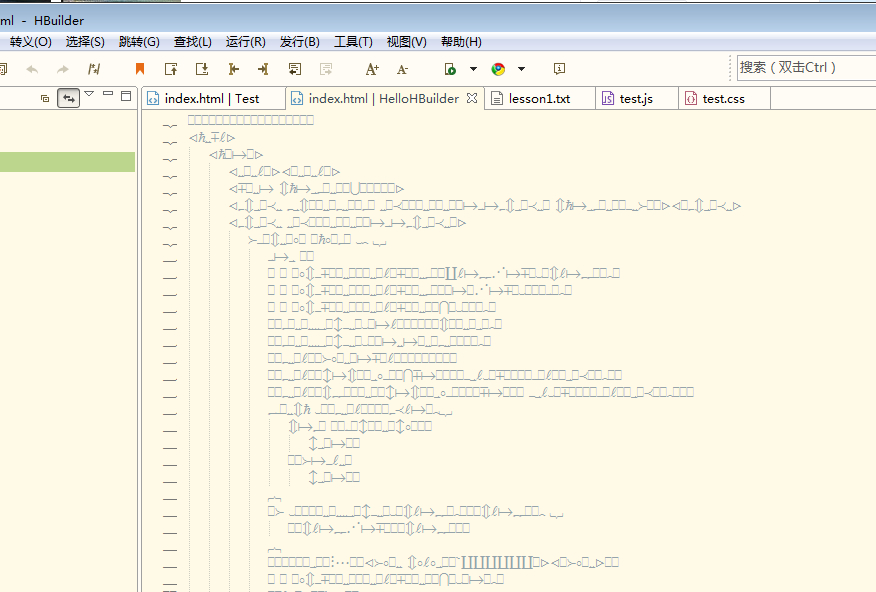
Task: Open the 工具(T) menu
Action: tap(353, 42)
